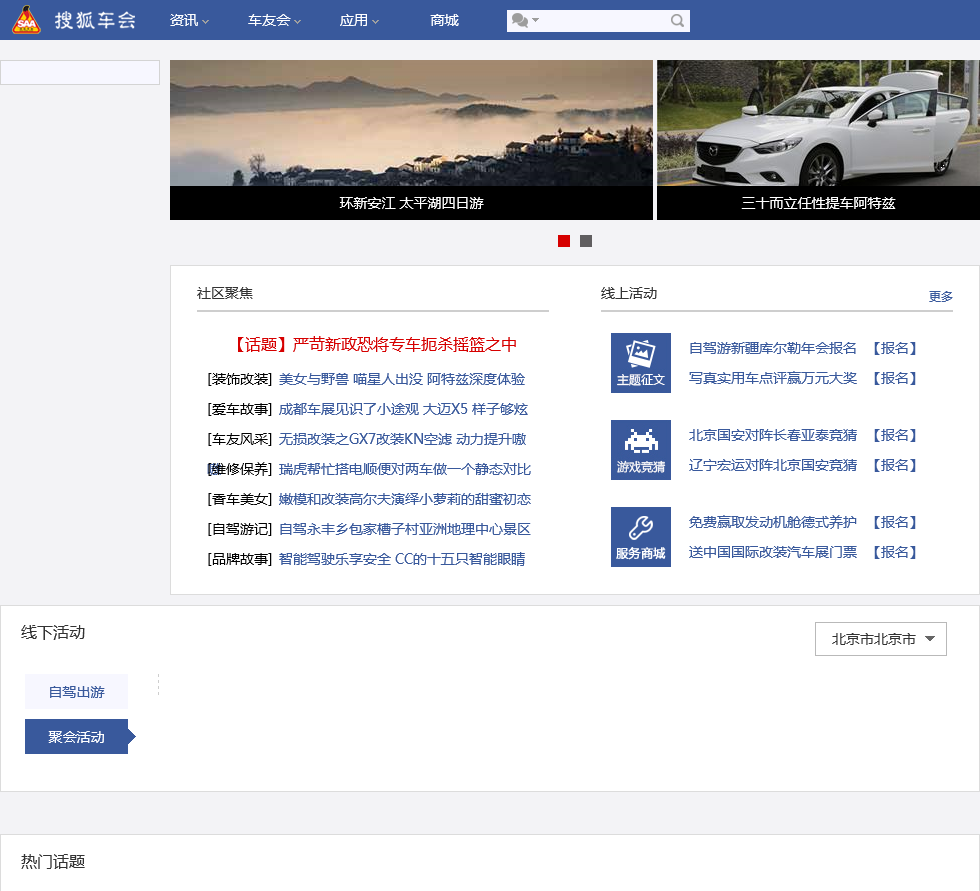Open the red 严苛新政恐将专车扼杀摇篮之中 topic
This screenshot has width=980, height=891.
(x=373, y=345)
